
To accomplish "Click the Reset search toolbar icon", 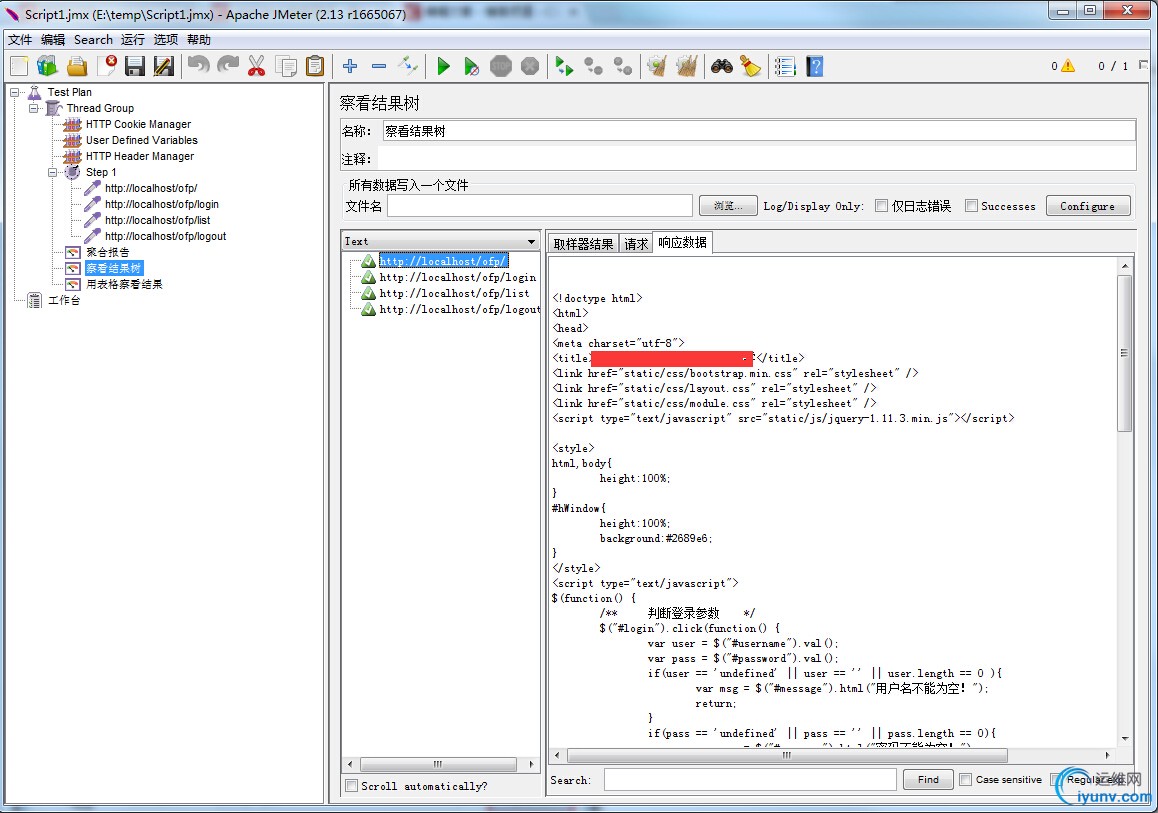I will coord(750,66).
